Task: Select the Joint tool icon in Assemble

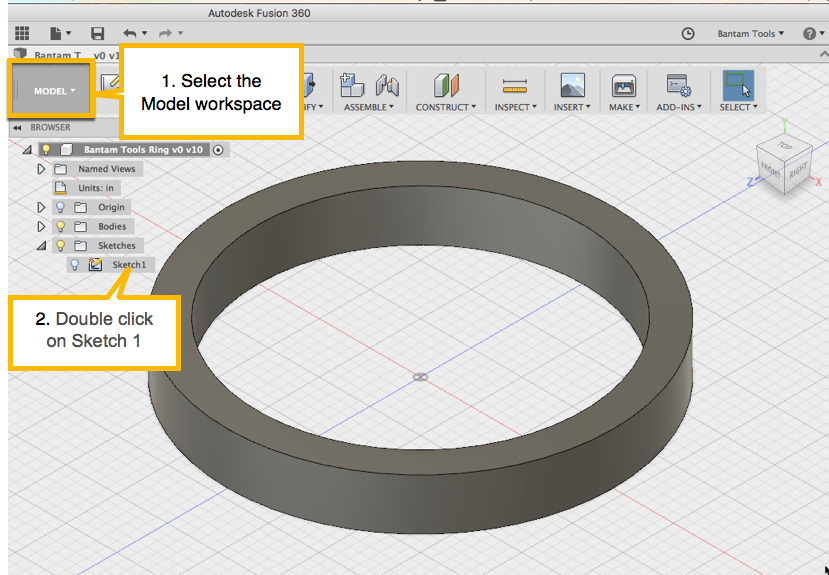Action: 387,85
